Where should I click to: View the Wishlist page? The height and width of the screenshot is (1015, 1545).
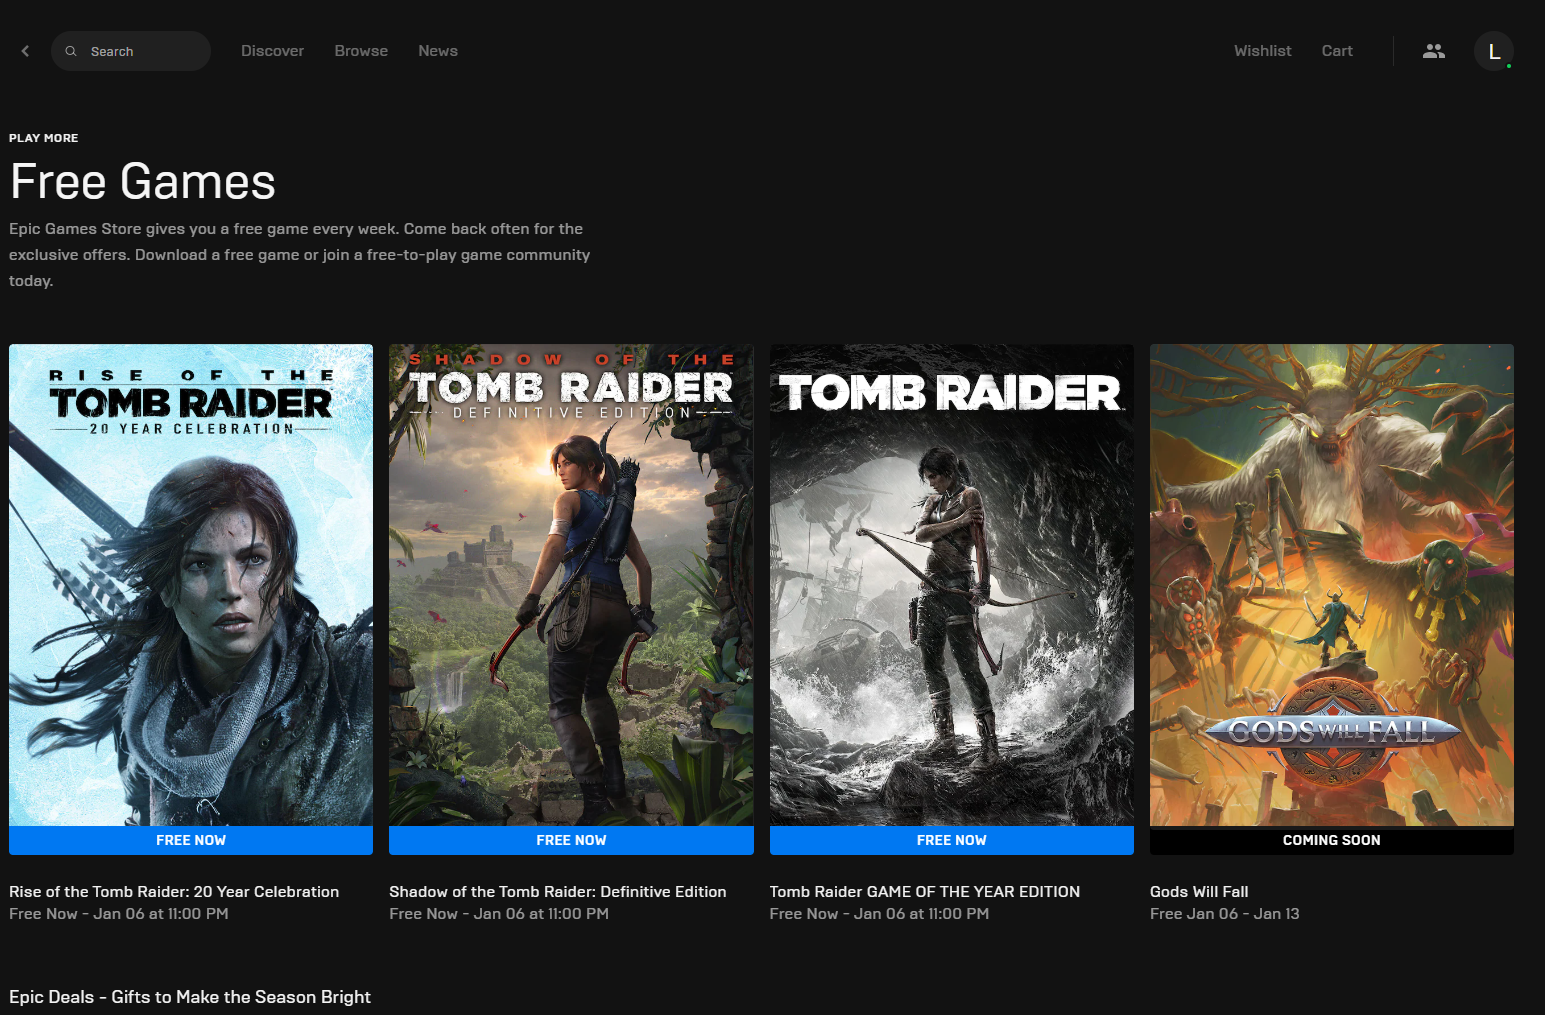[x=1262, y=51]
